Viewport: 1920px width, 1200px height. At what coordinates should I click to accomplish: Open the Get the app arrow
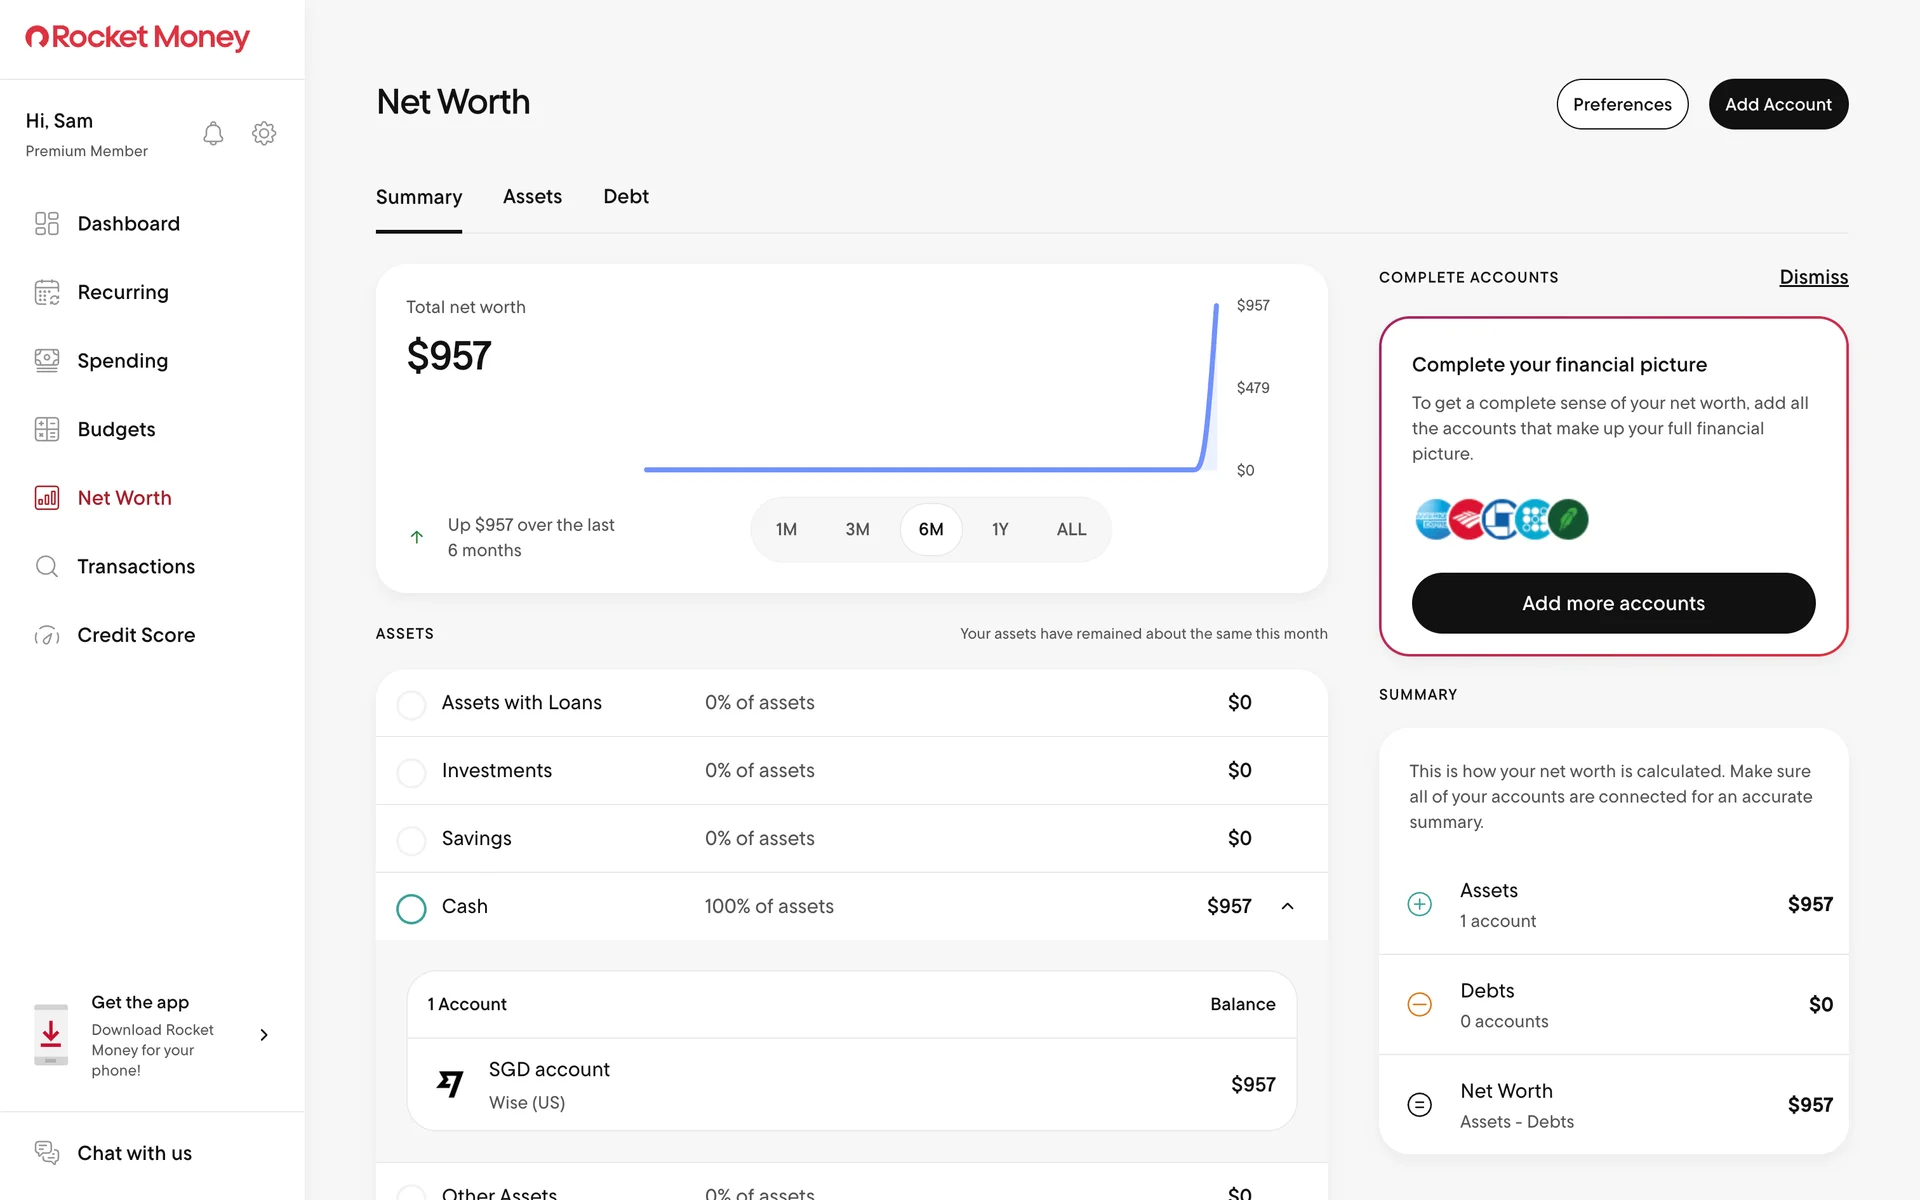(264, 1035)
